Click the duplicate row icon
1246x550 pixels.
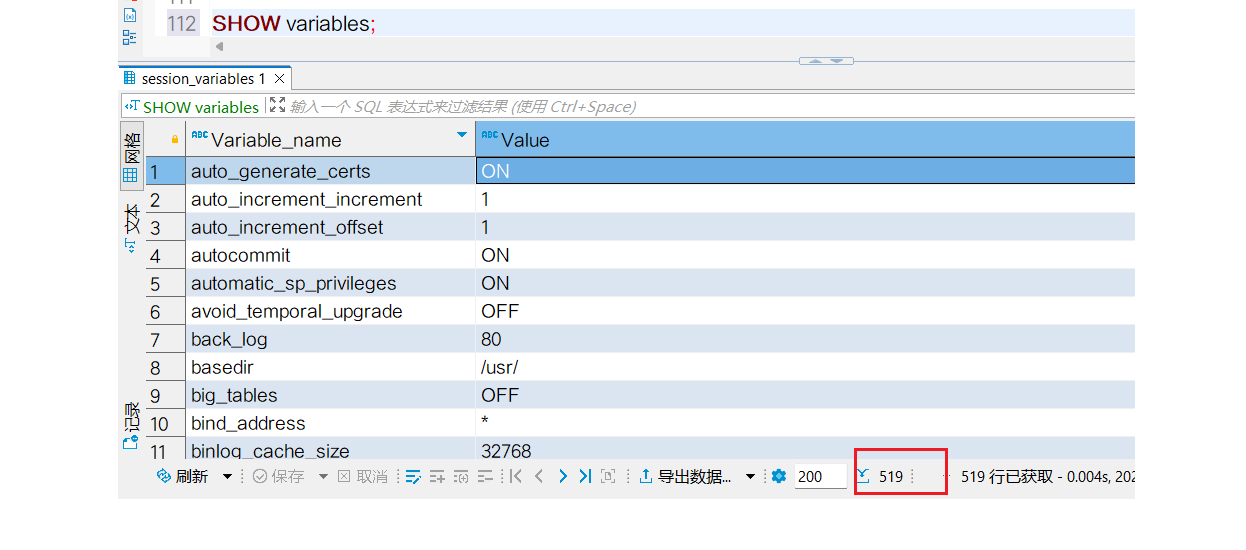coord(461,477)
